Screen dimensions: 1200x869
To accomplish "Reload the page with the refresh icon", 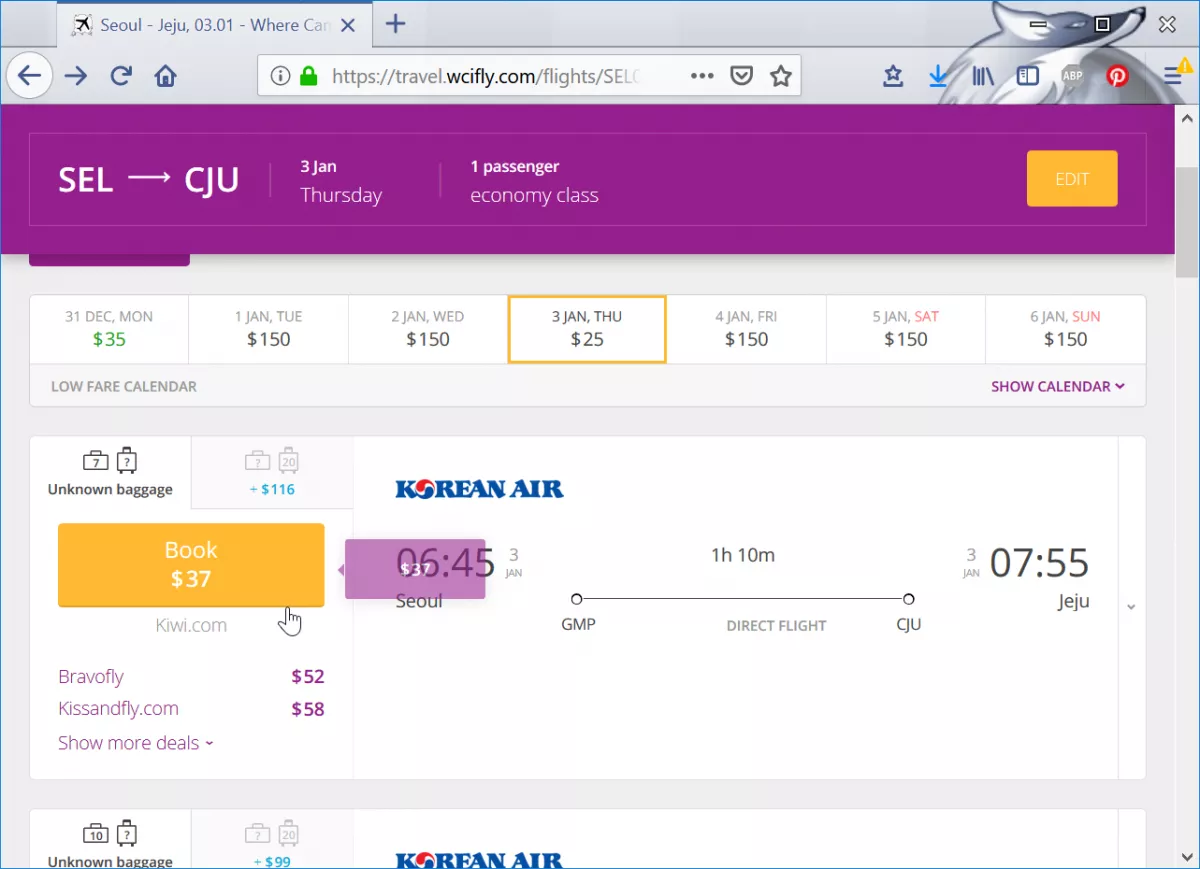I will [121, 76].
